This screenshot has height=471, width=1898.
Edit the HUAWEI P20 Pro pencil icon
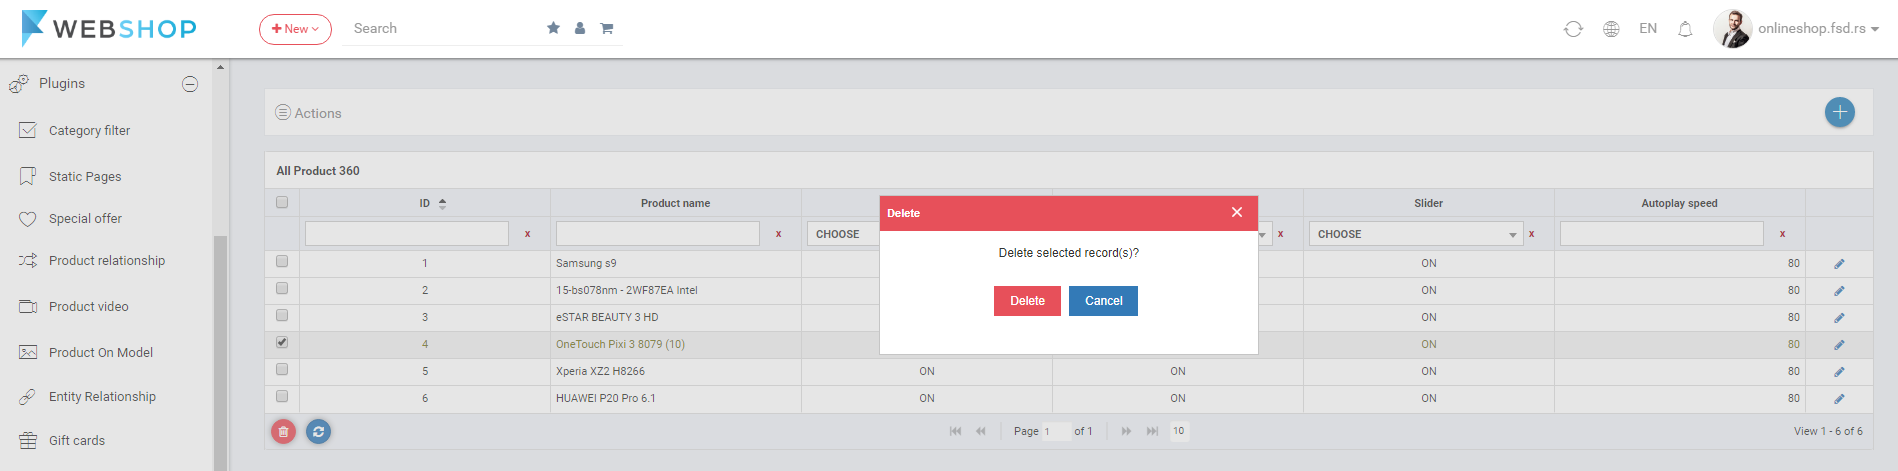[x=1839, y=399]
